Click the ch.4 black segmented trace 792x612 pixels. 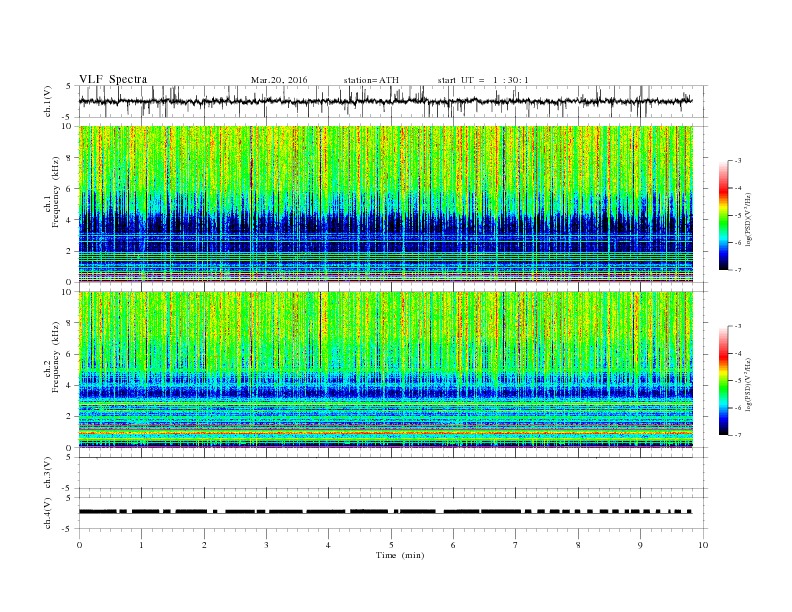385,512
